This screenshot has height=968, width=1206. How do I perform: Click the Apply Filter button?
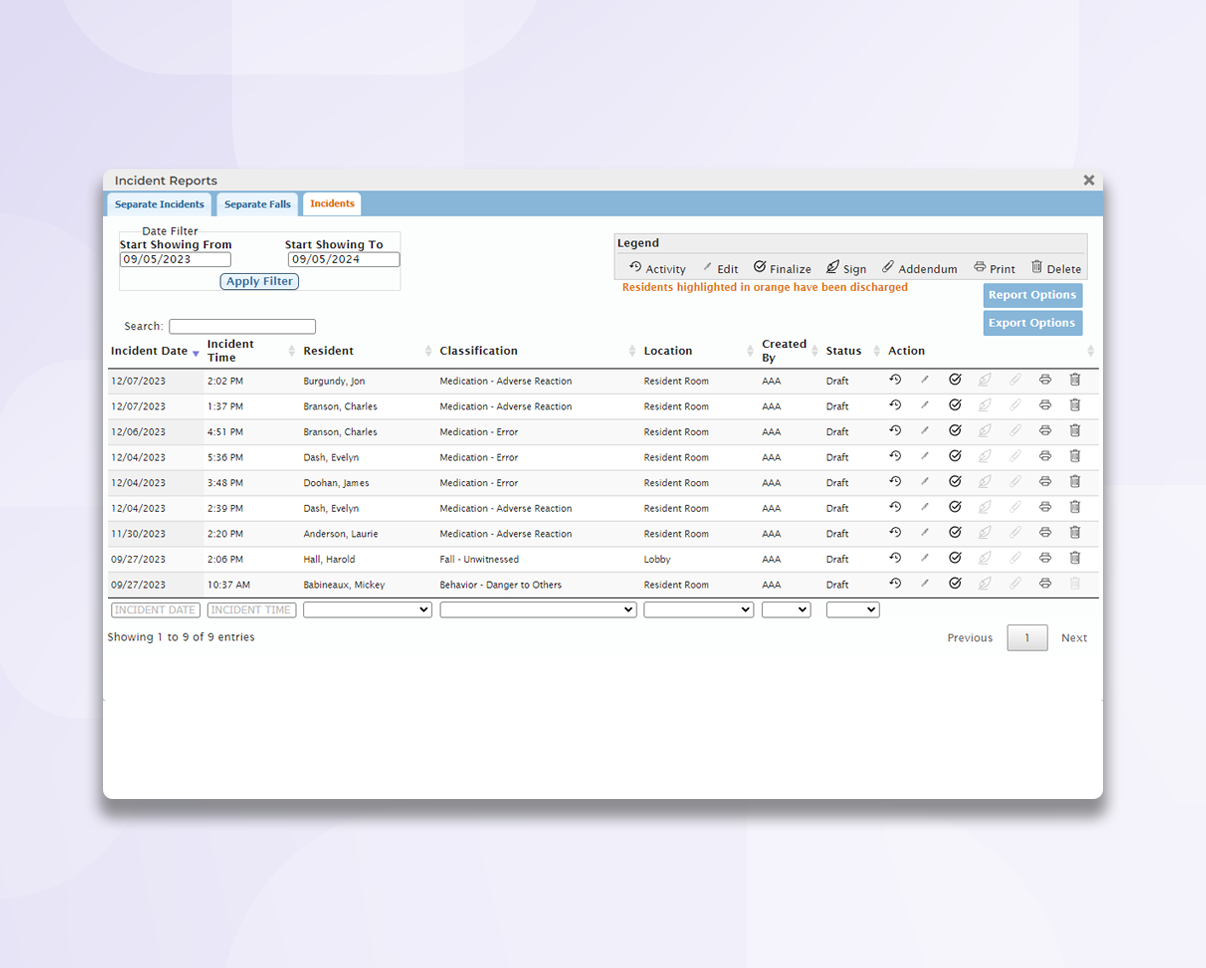(258, 281)
